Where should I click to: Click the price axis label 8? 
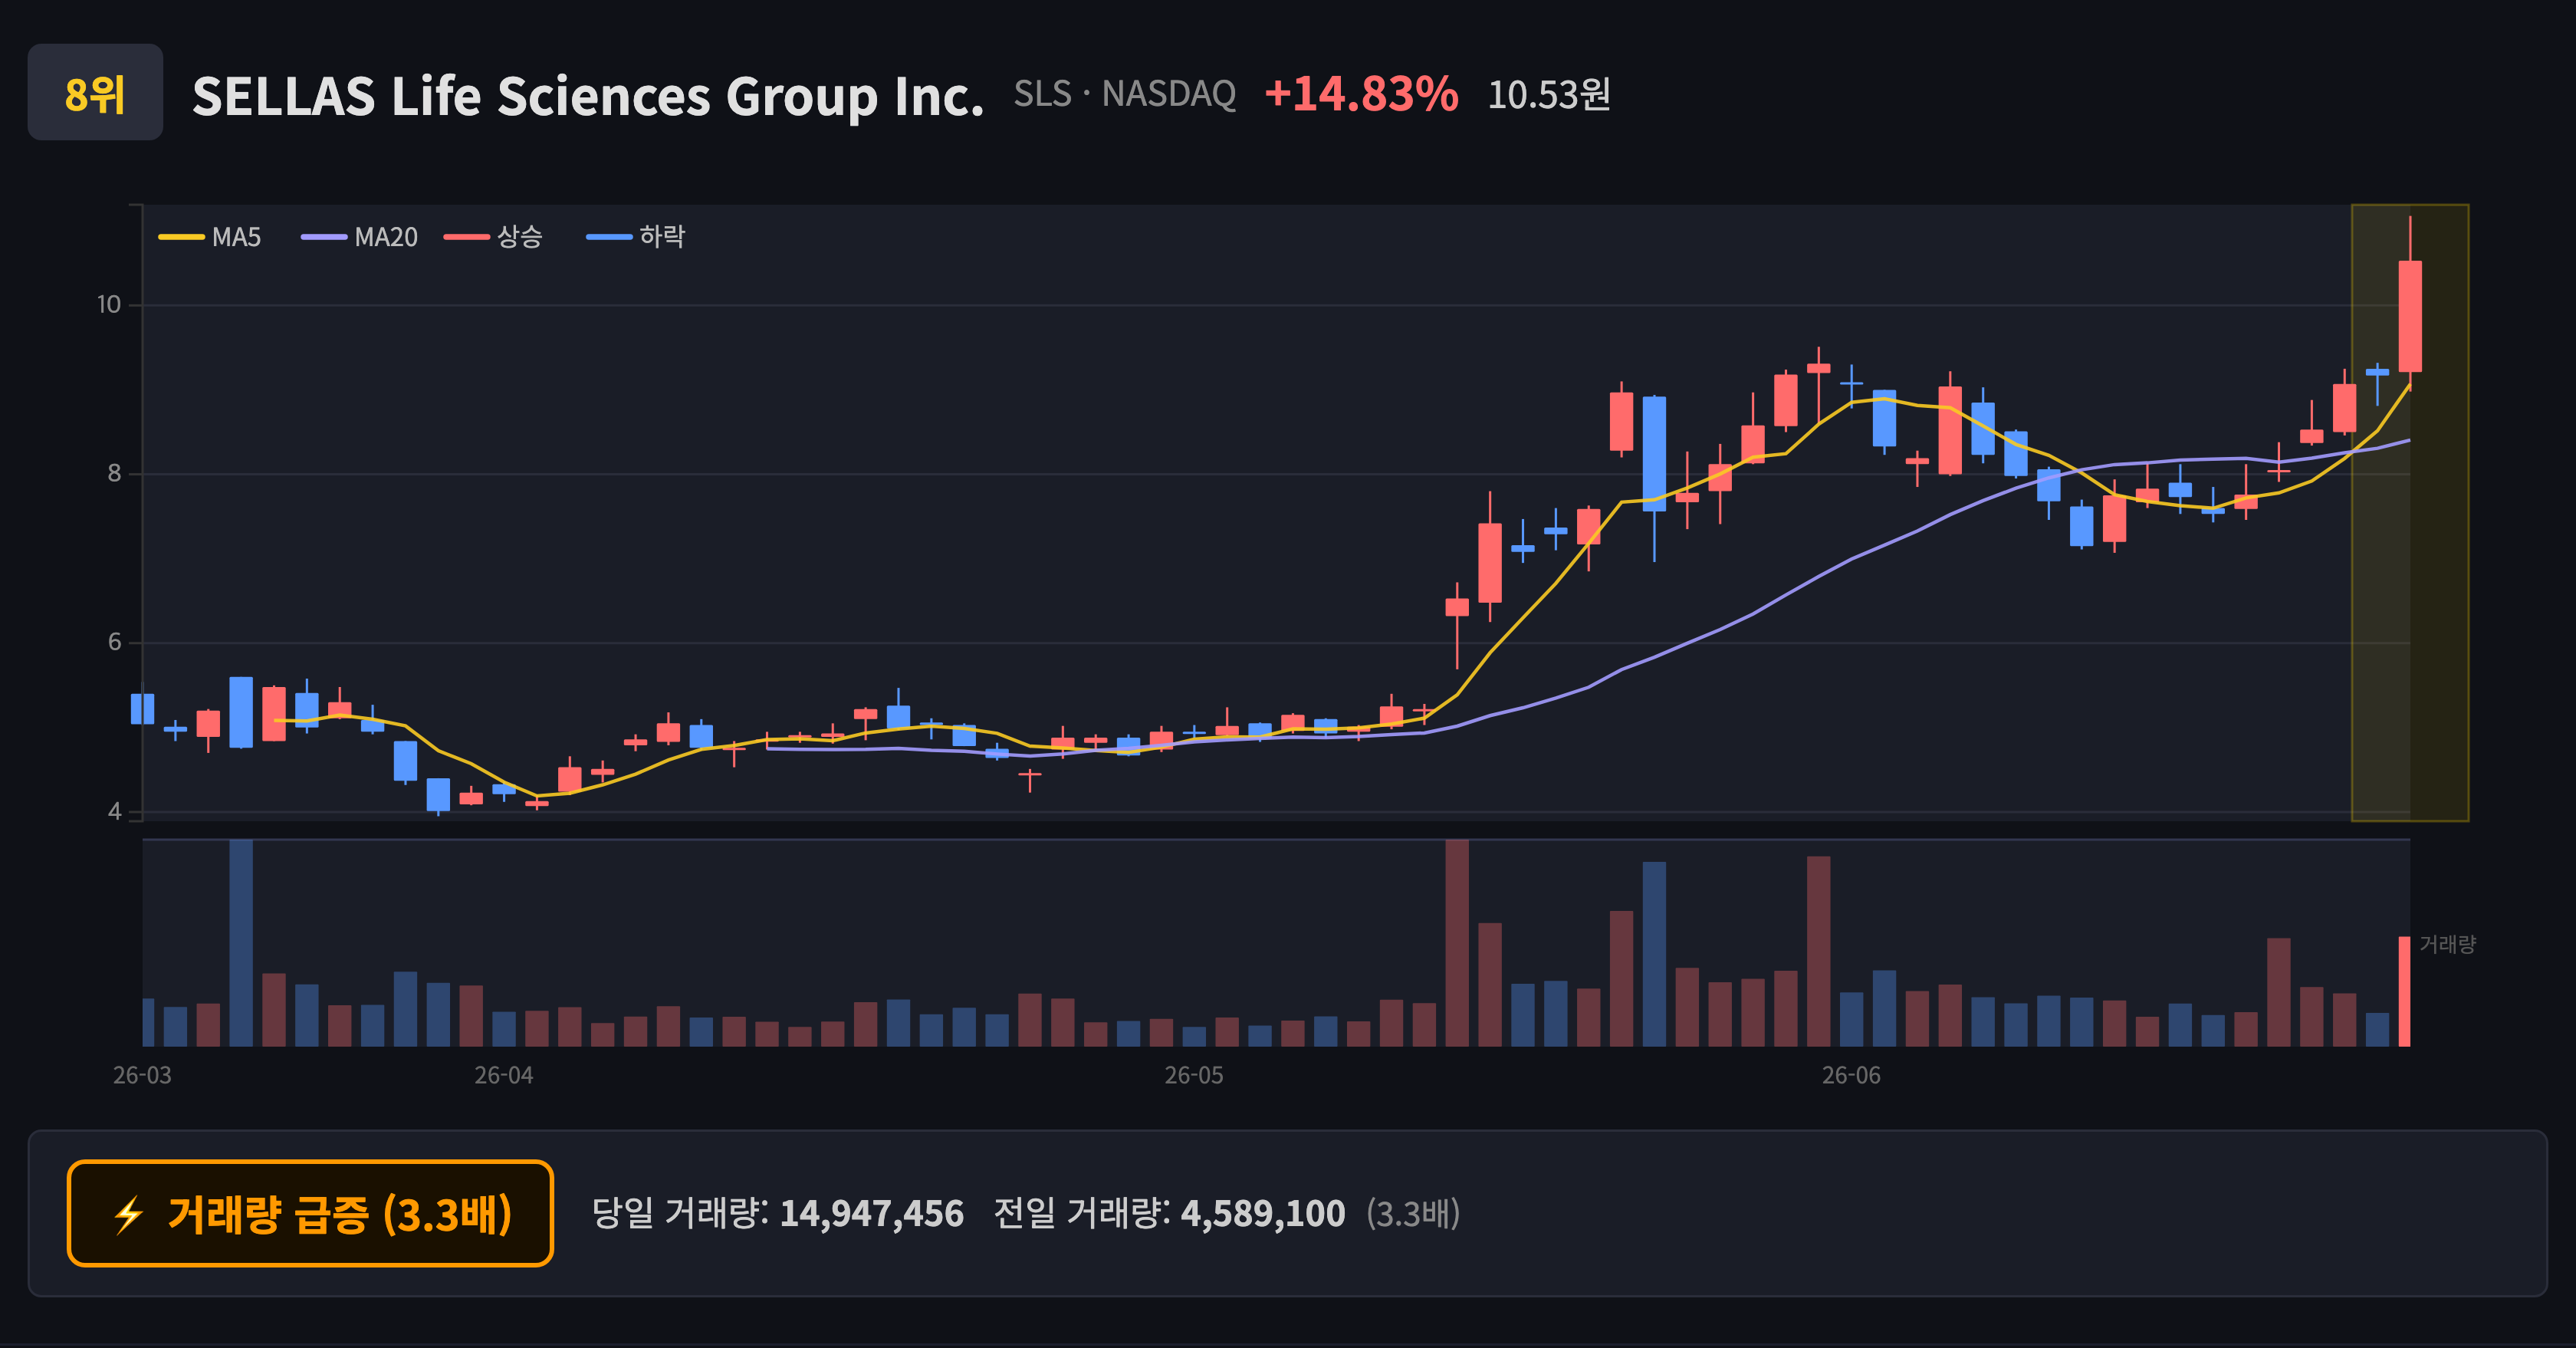(x=114, y=474)
